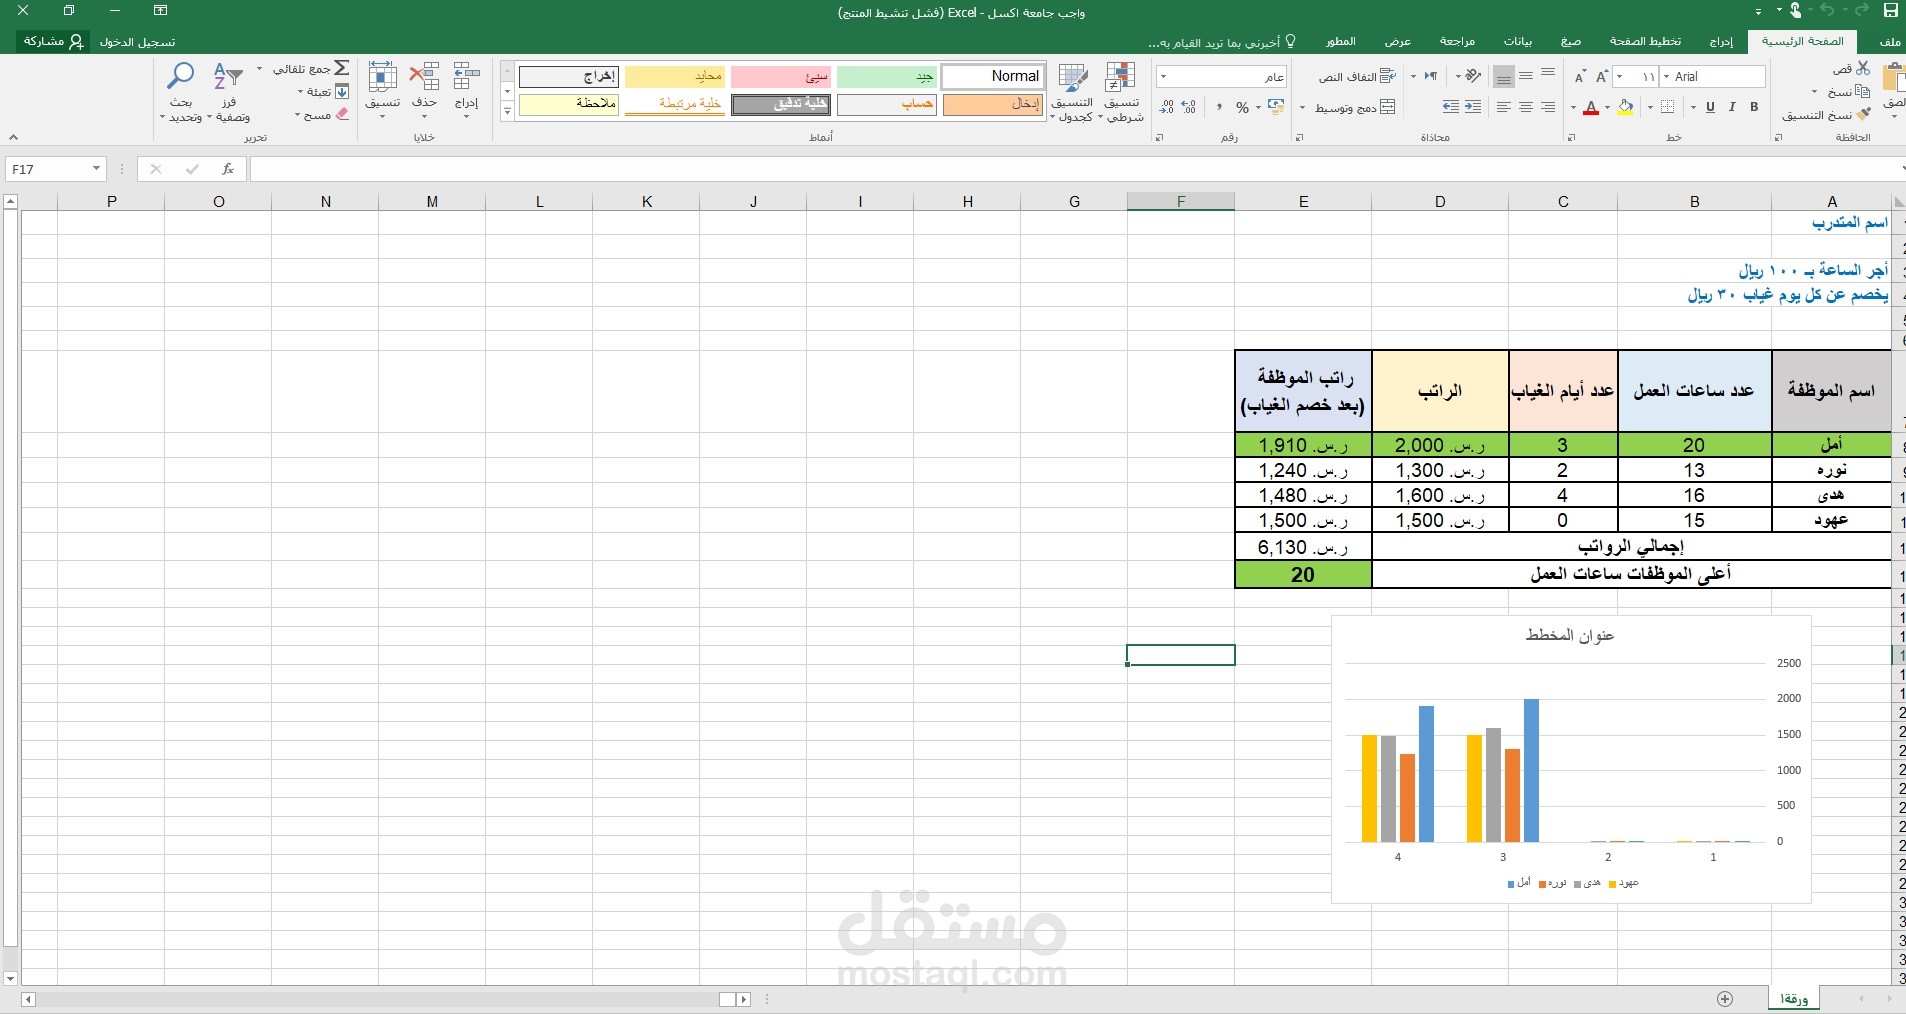The height and width of the screenshot is (1014, 1906).
Task: Apply the yellow fill color bucket
Action: click(1626, 107)
